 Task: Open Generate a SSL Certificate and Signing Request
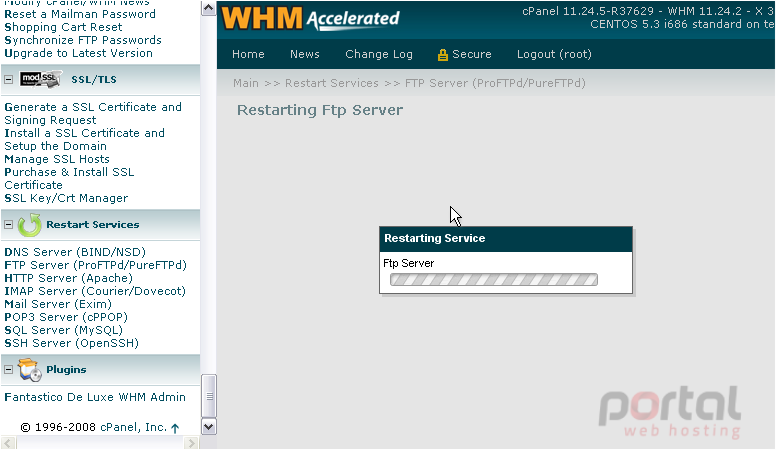pyautogui.click(x=93, y=114)
